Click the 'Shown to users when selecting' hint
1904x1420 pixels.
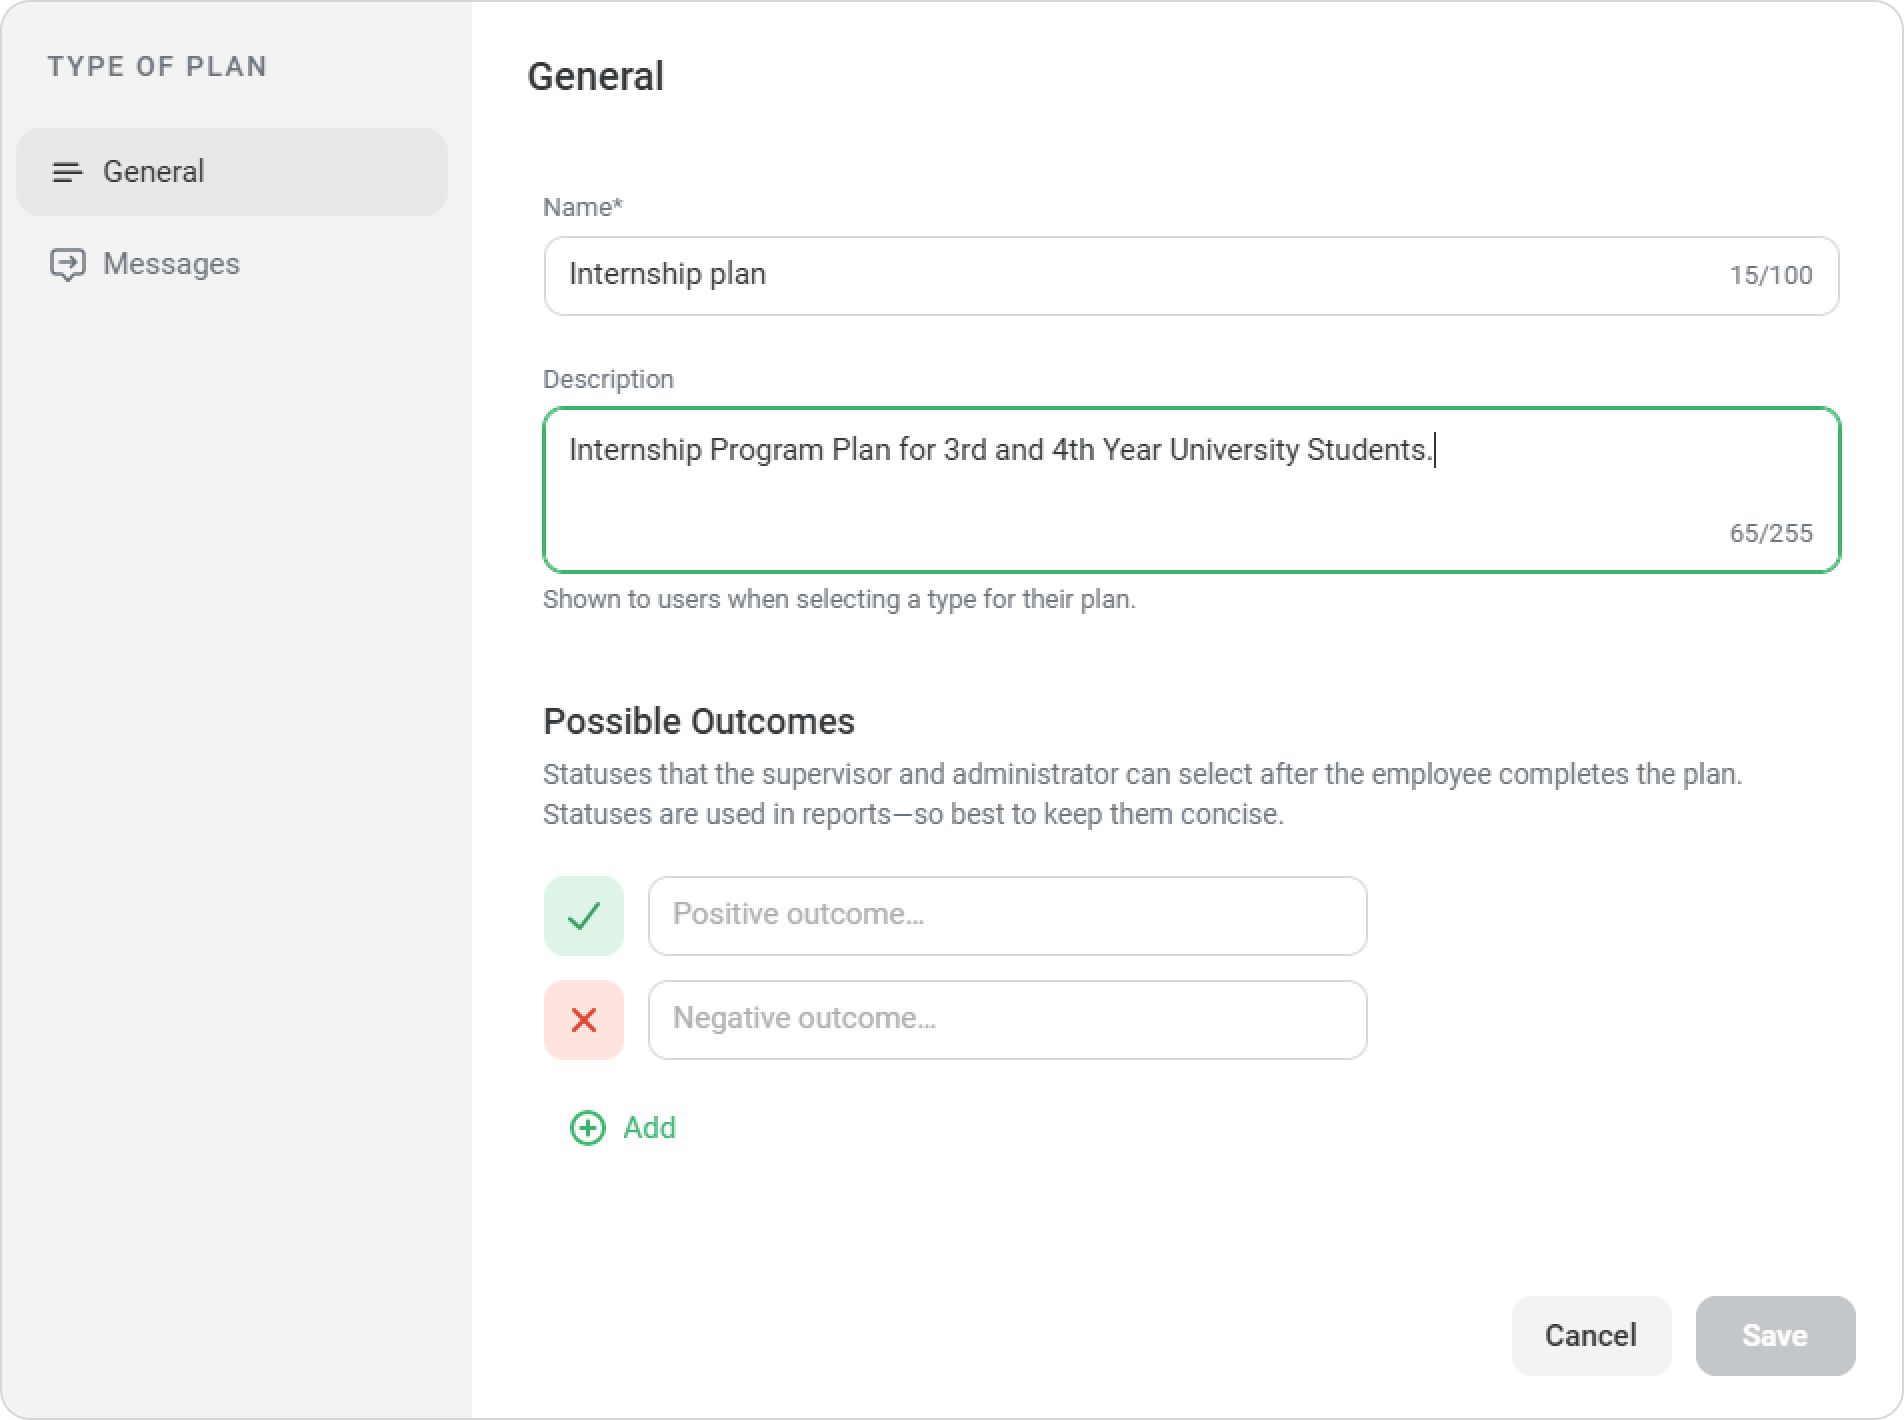tap(839, 600)
